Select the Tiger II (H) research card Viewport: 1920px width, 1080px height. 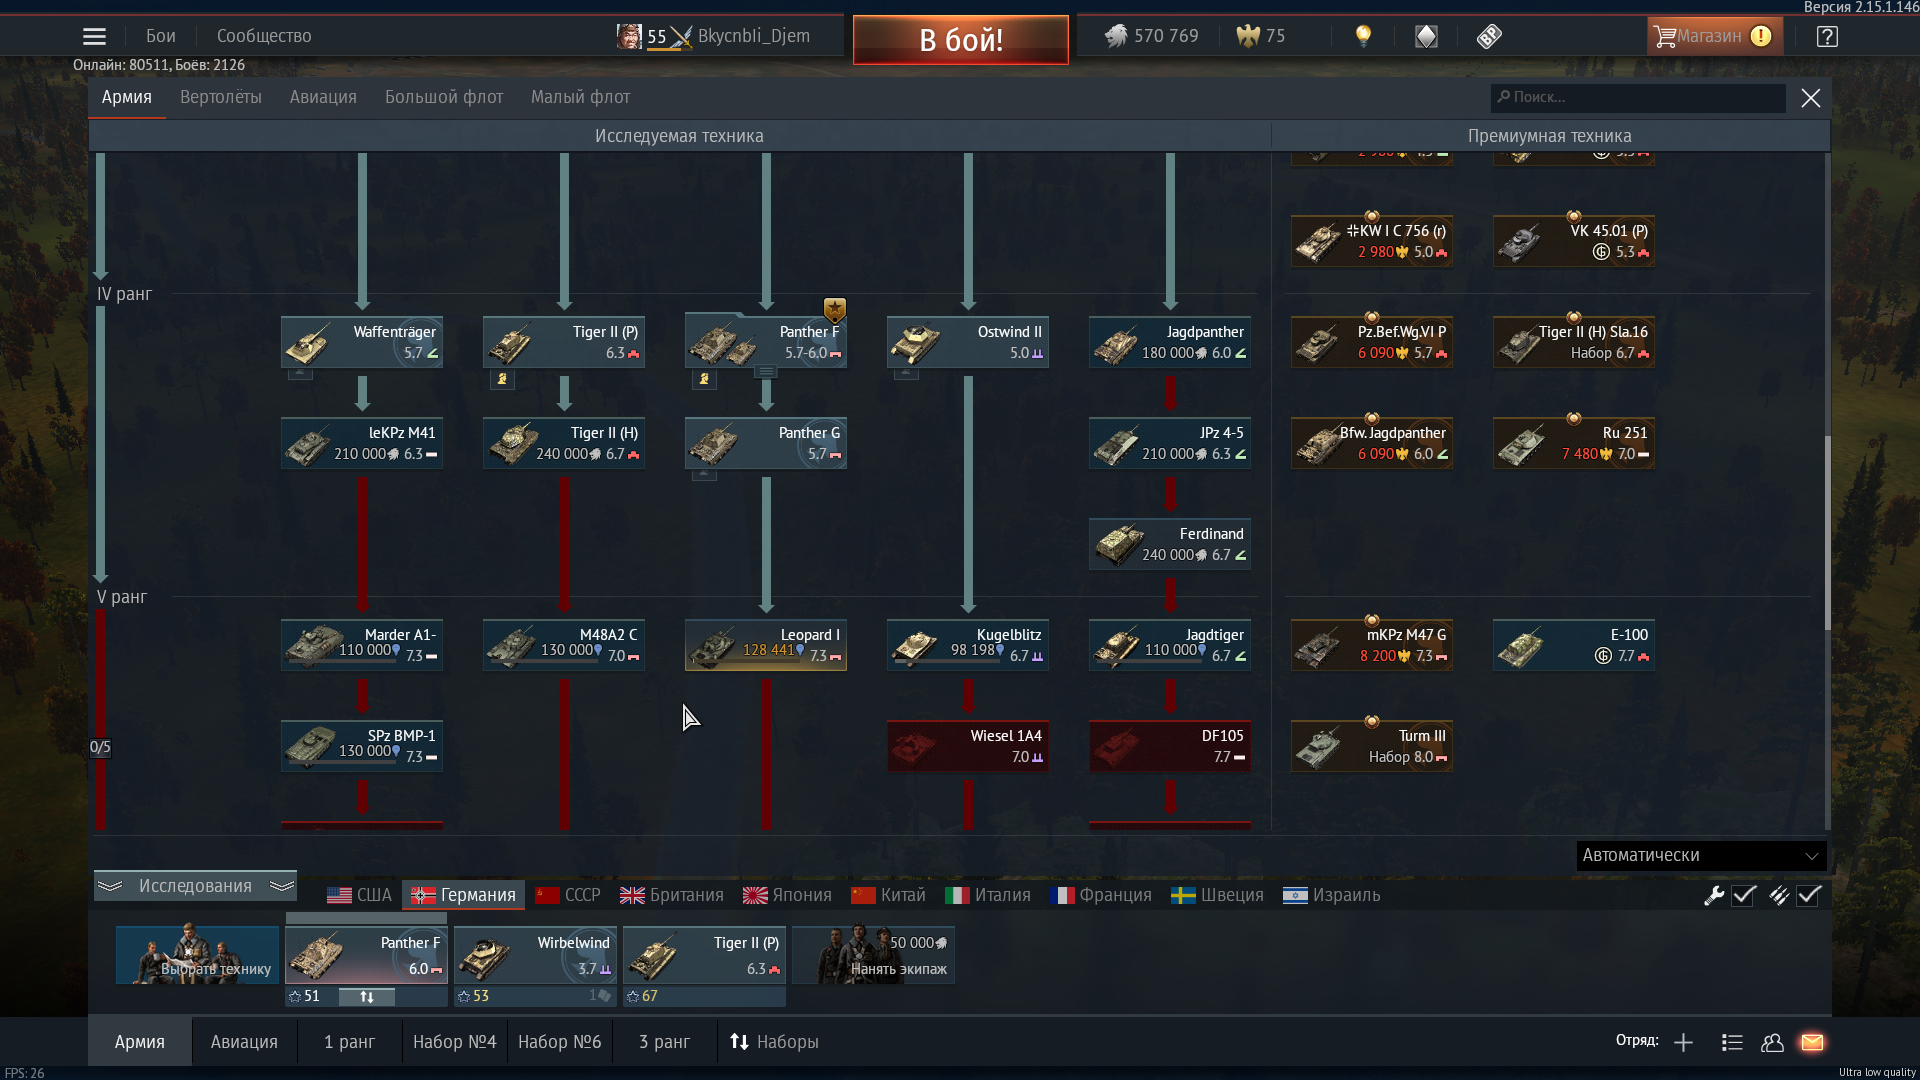(564, 443)
